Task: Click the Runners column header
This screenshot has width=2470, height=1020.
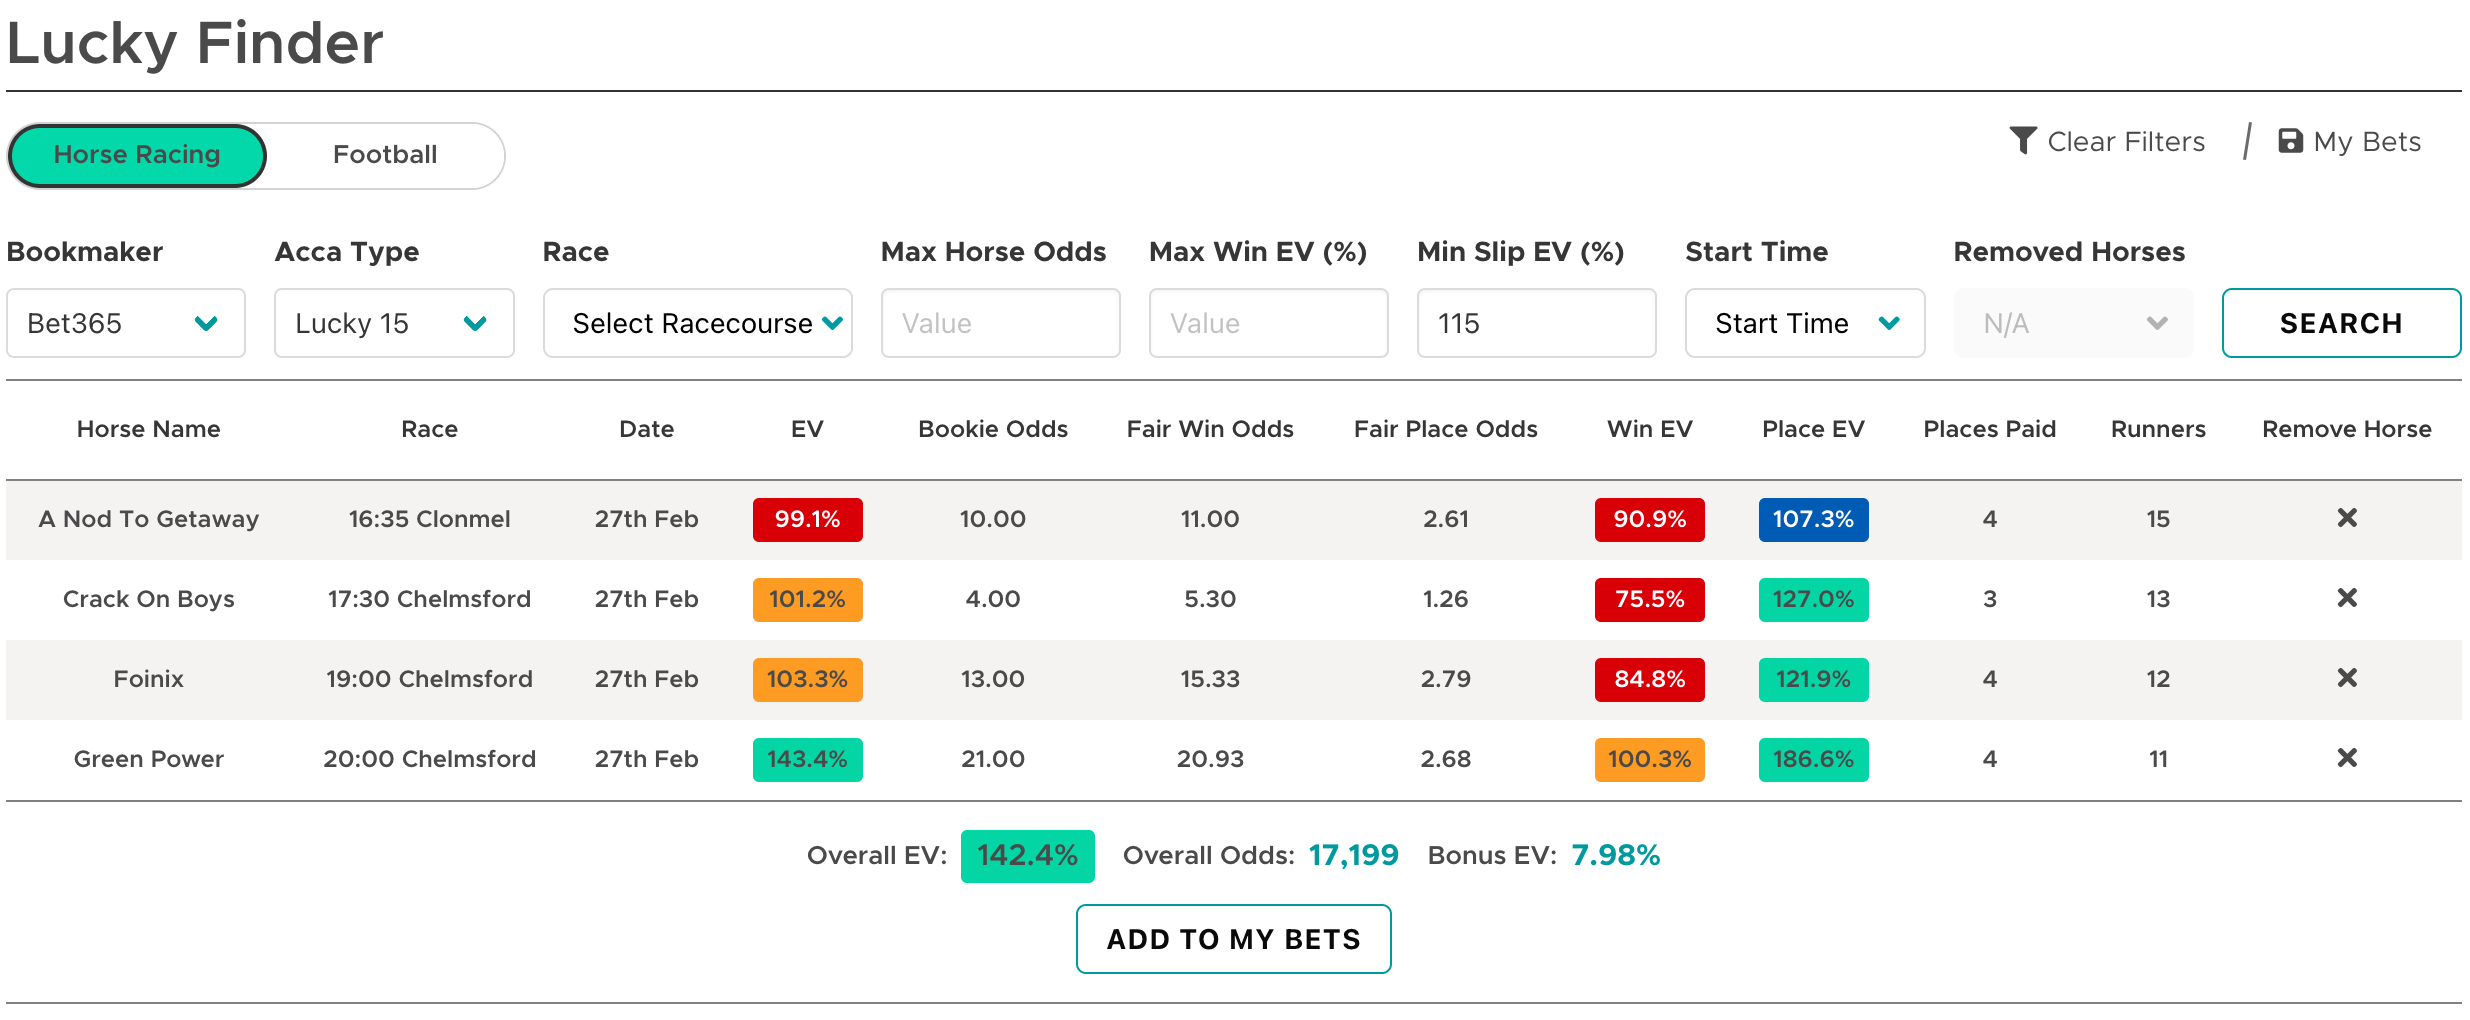Action: (2158, 429)
